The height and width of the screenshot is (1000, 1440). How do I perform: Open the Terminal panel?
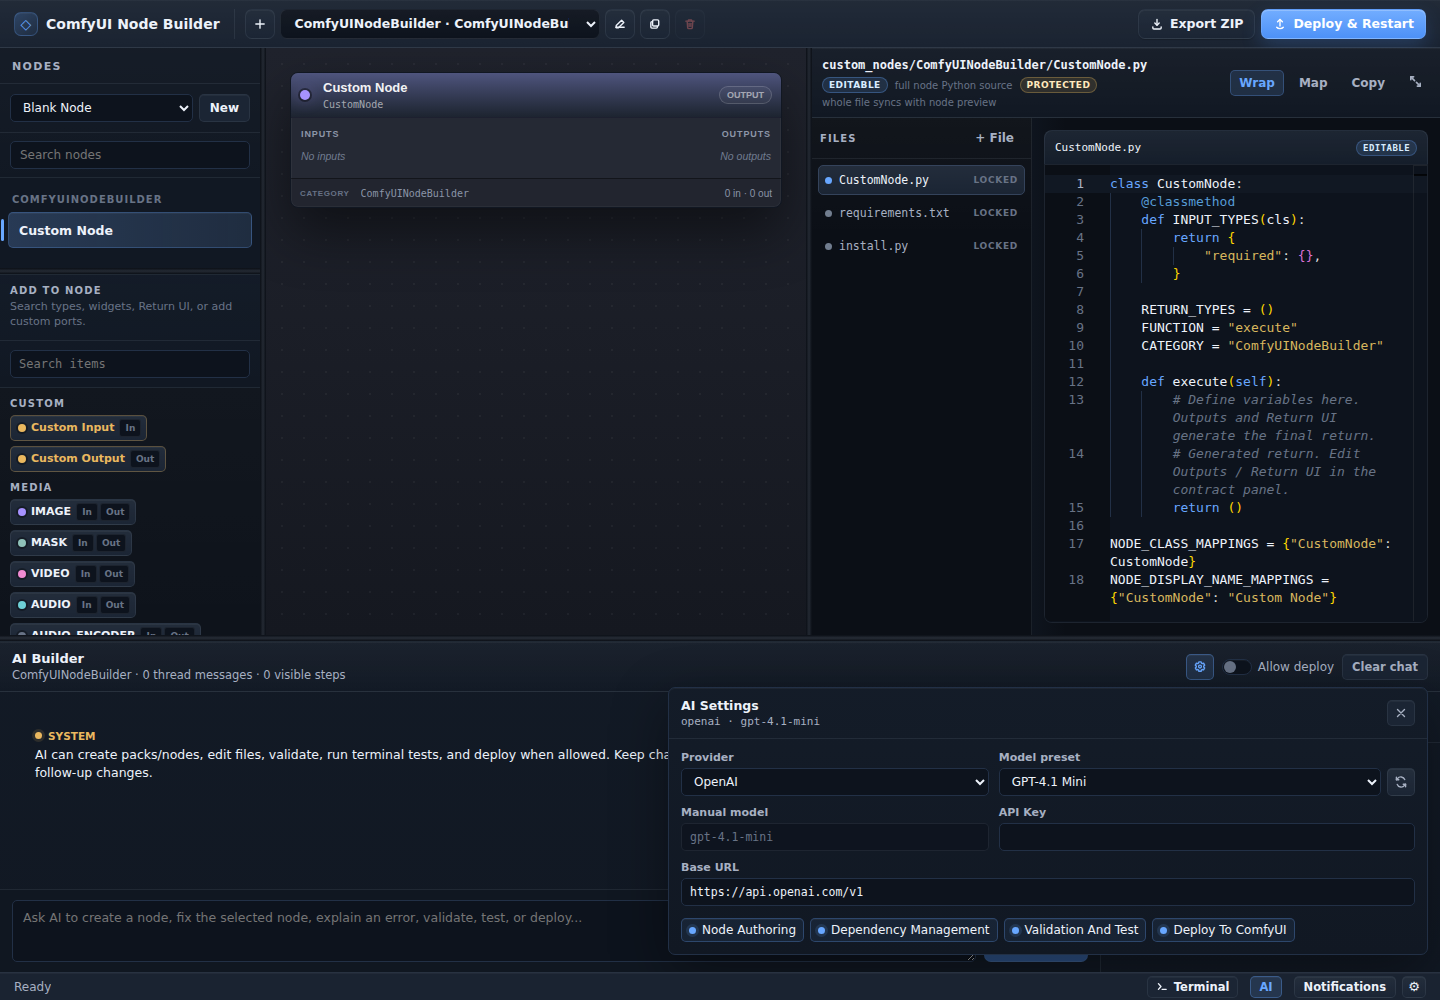(x=1193, y=987)
